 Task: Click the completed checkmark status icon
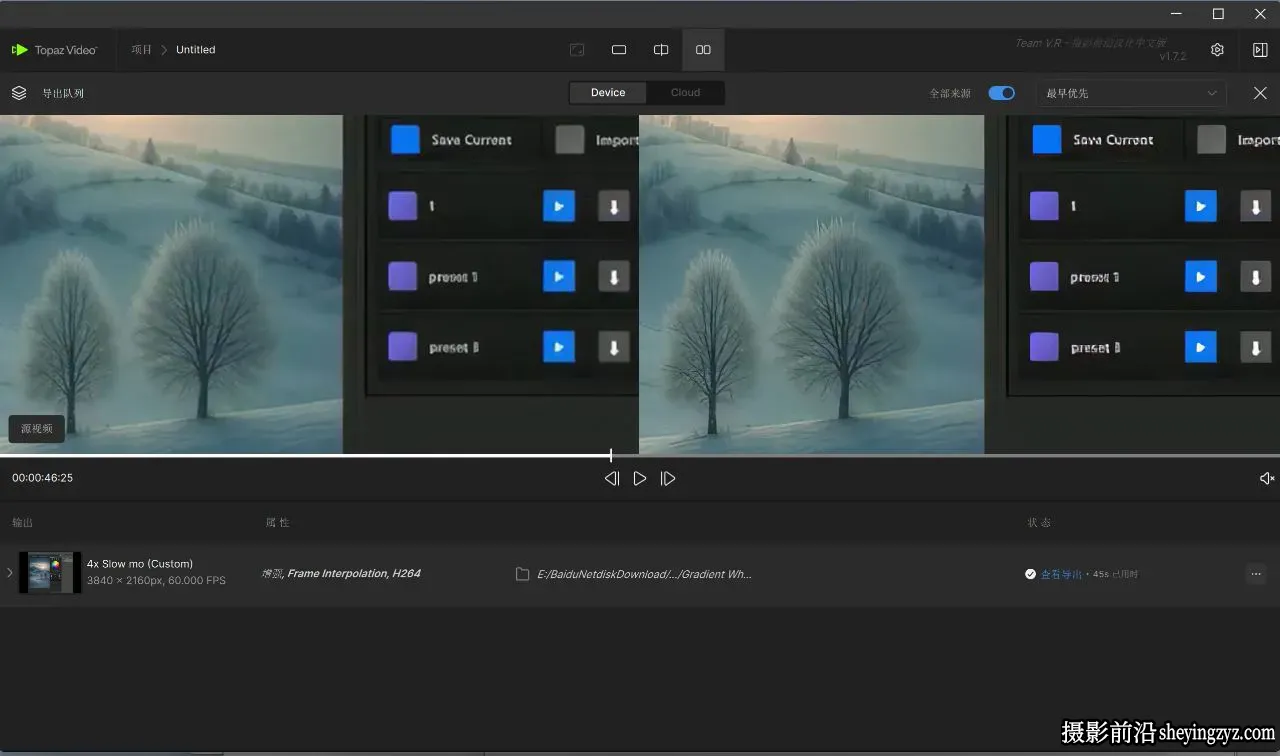(x=1030, y=574)
